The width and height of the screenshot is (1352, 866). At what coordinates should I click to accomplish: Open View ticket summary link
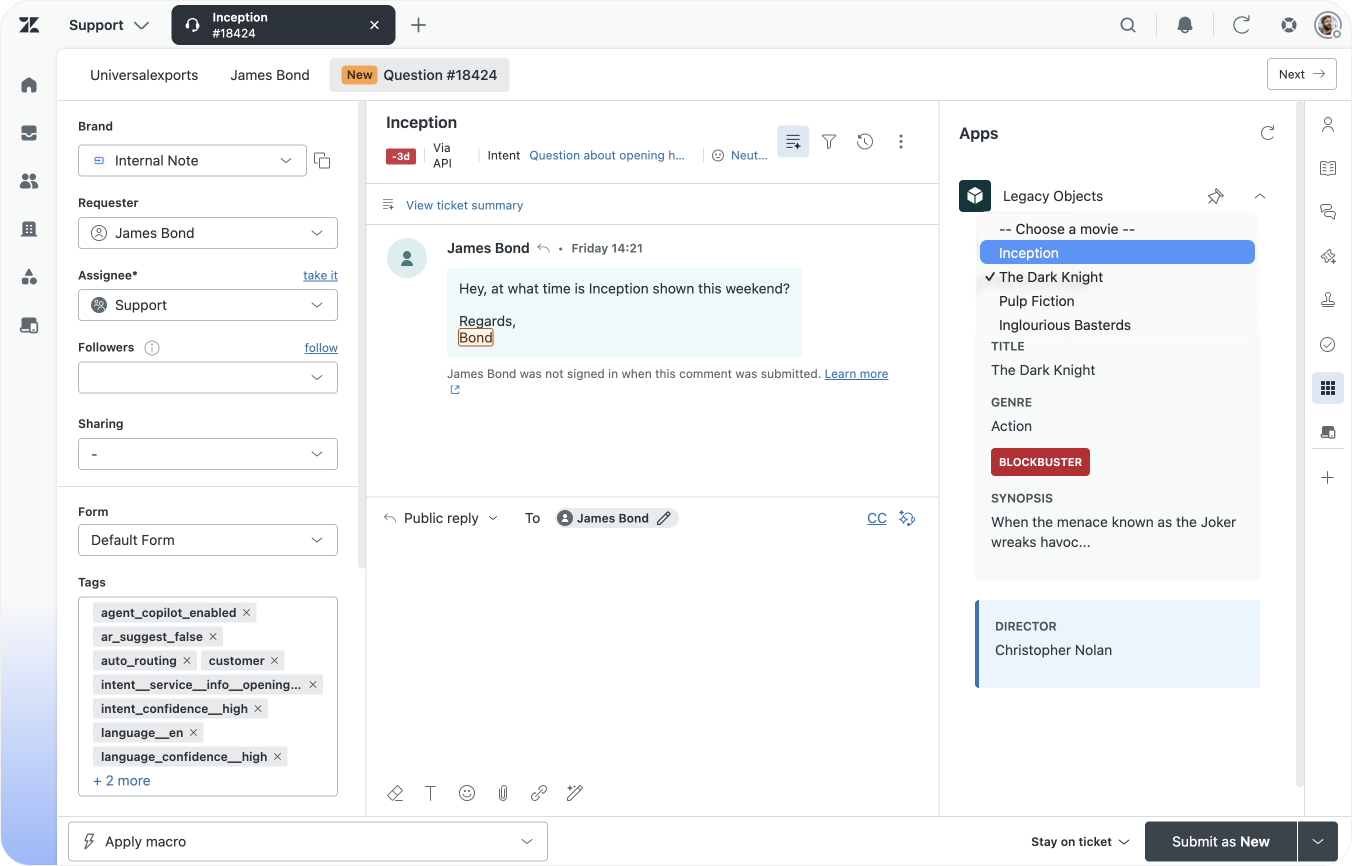click(x=464, y=205)
